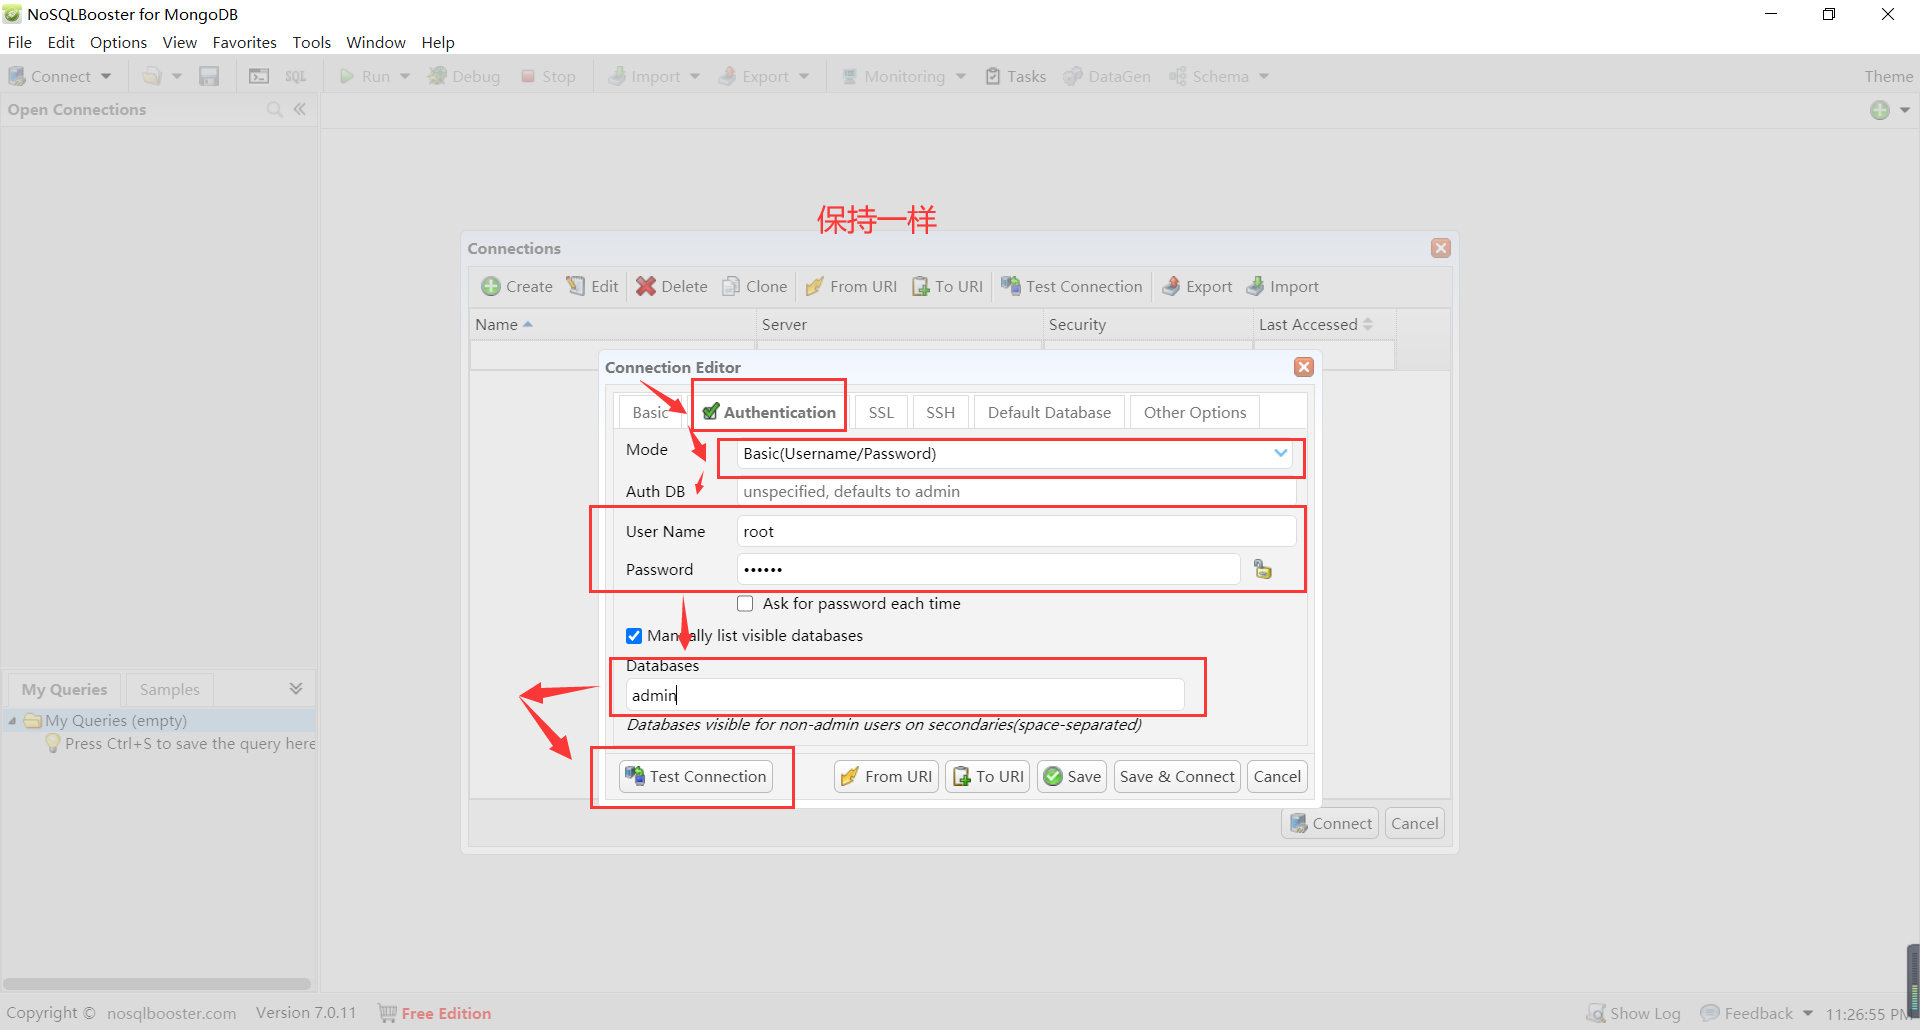Expand the Import dropdown in main toolbar
Image resolution: width=1920 pixels, height=1030 pixels.
(695, 76)
